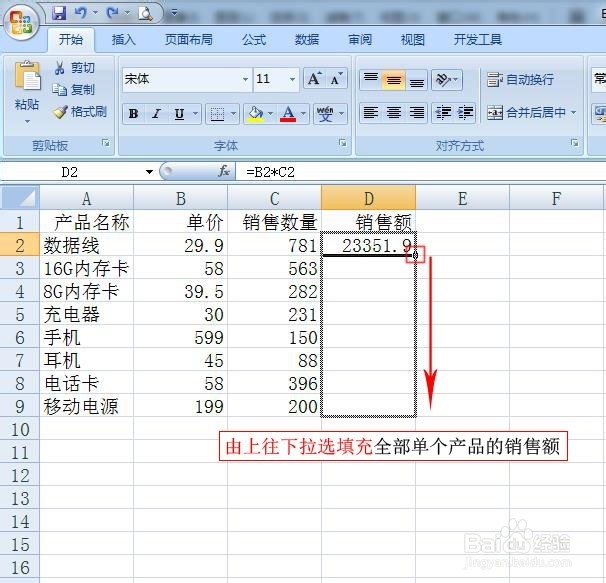Click 自动换行 wrap text button
This screenshot has height=583, width=606.
520,80
